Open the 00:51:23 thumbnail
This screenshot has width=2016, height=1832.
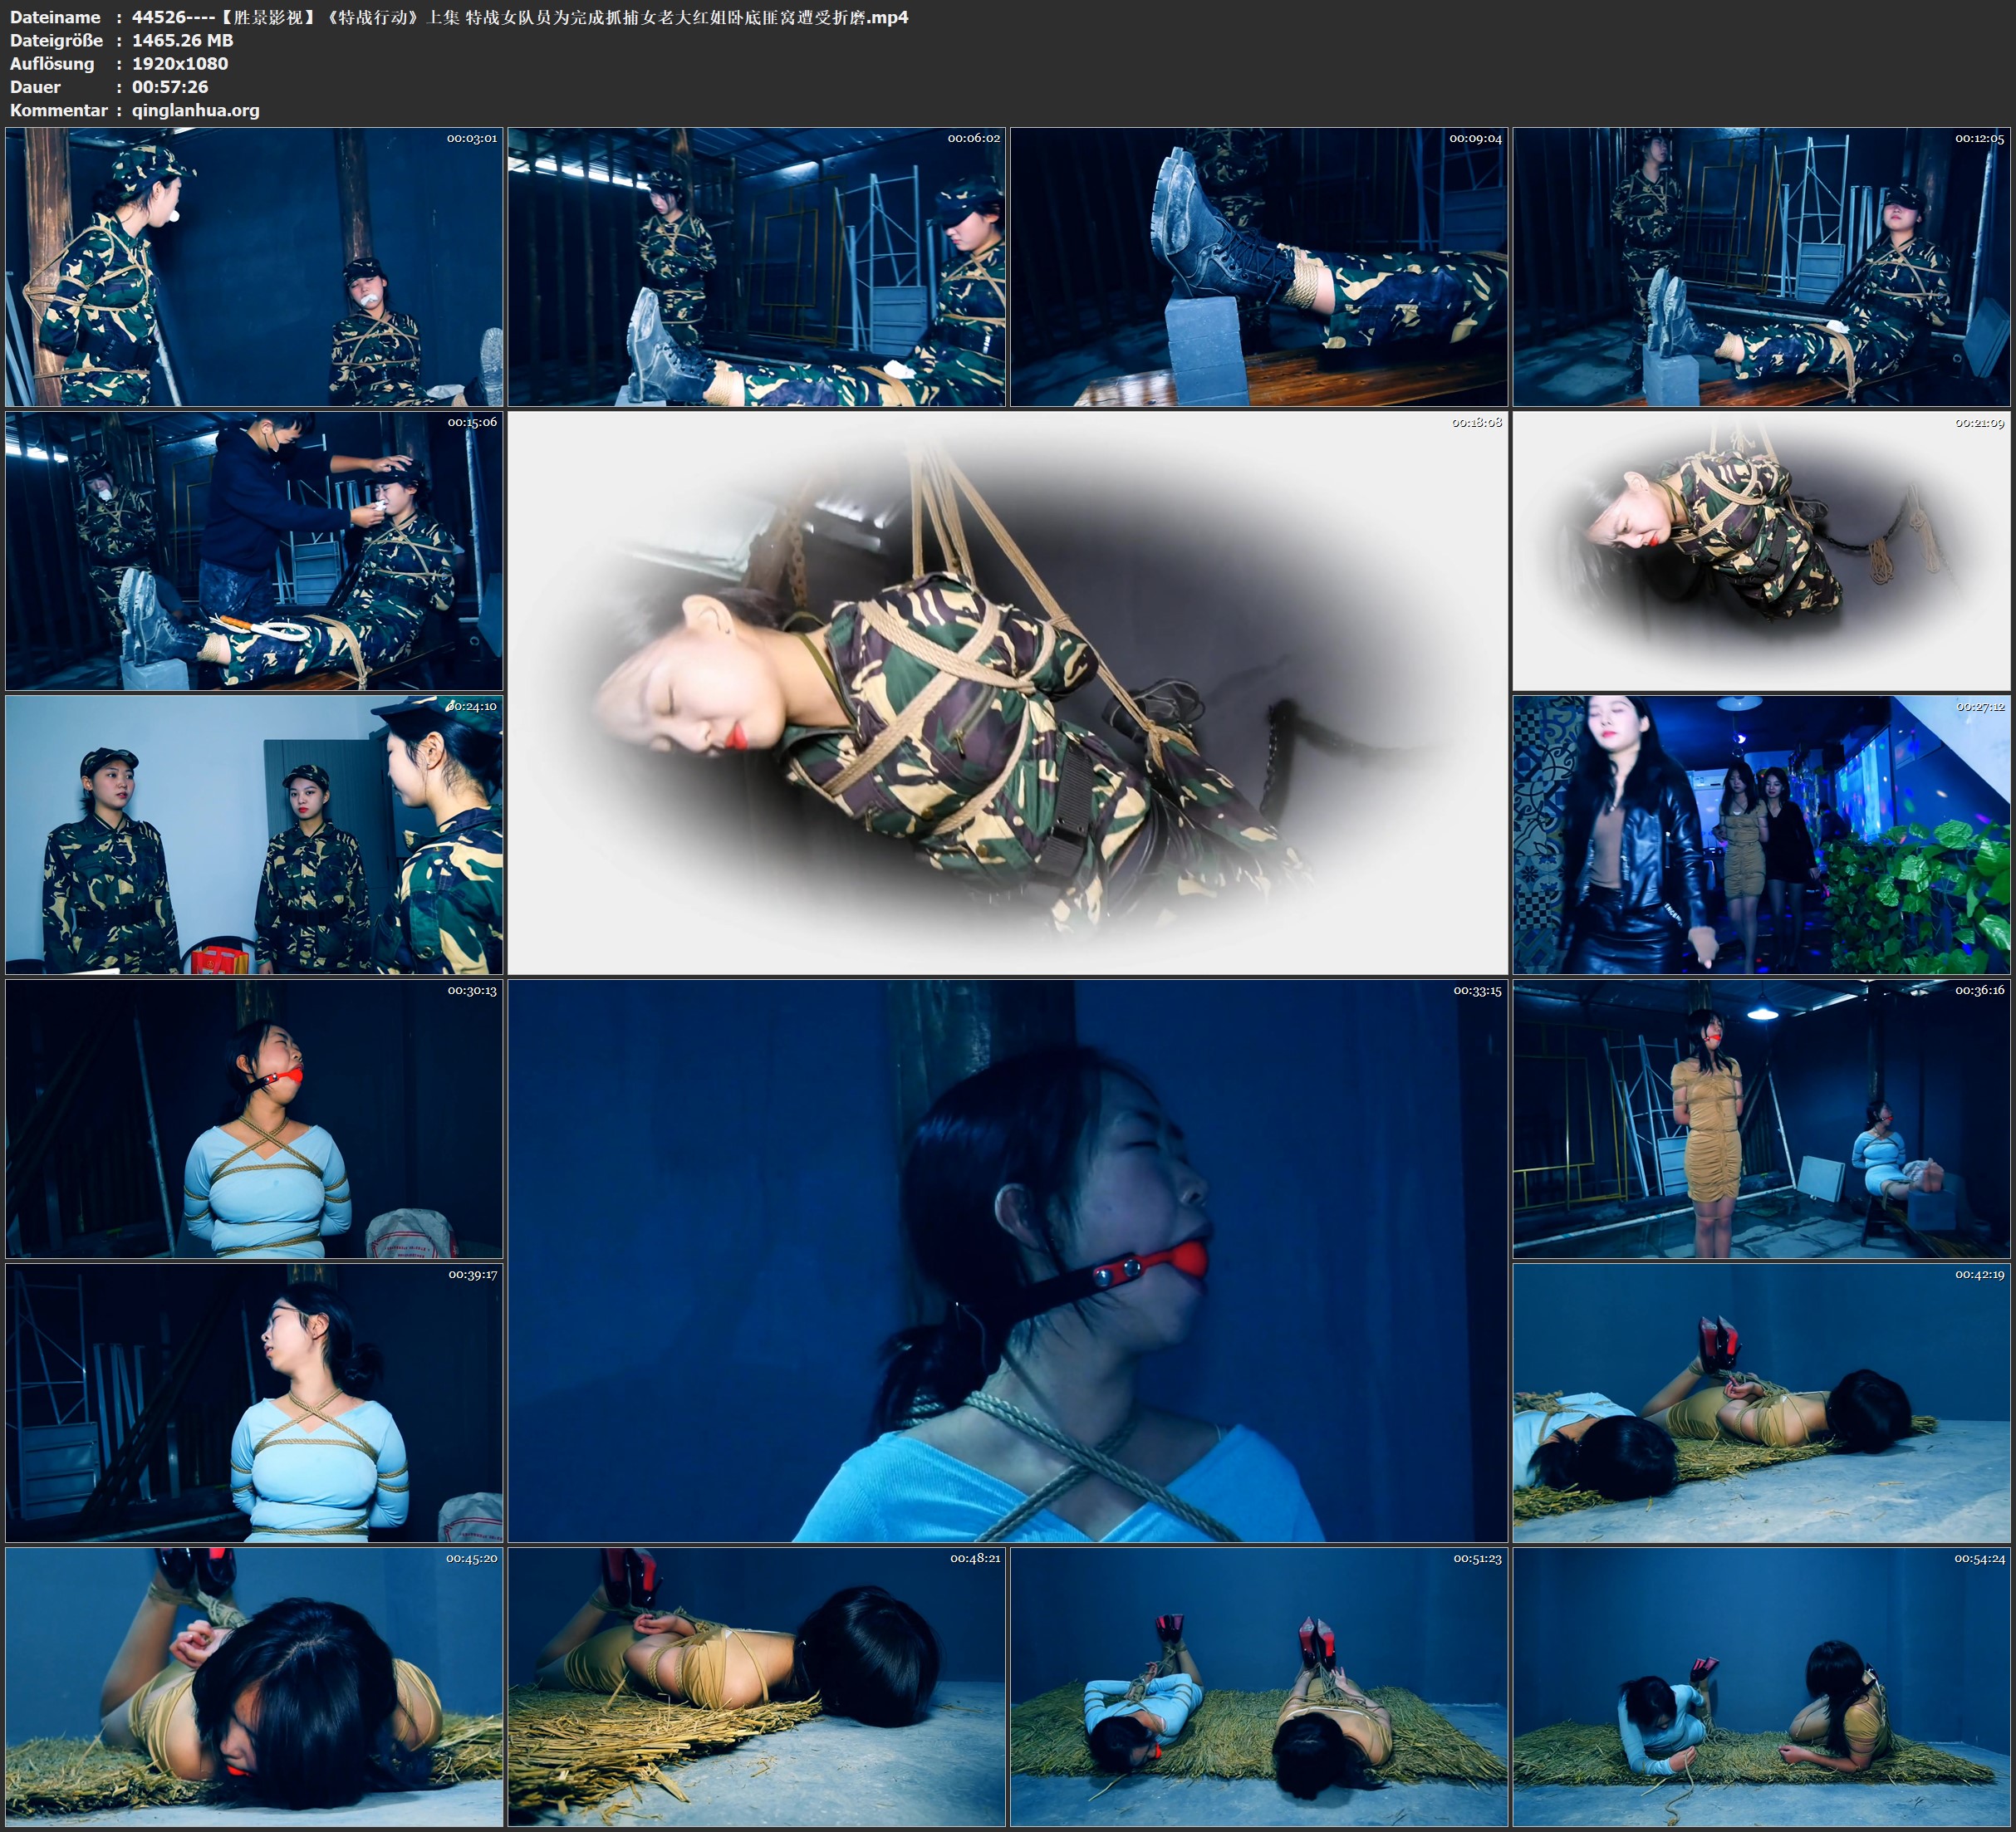[1258, 1687]
